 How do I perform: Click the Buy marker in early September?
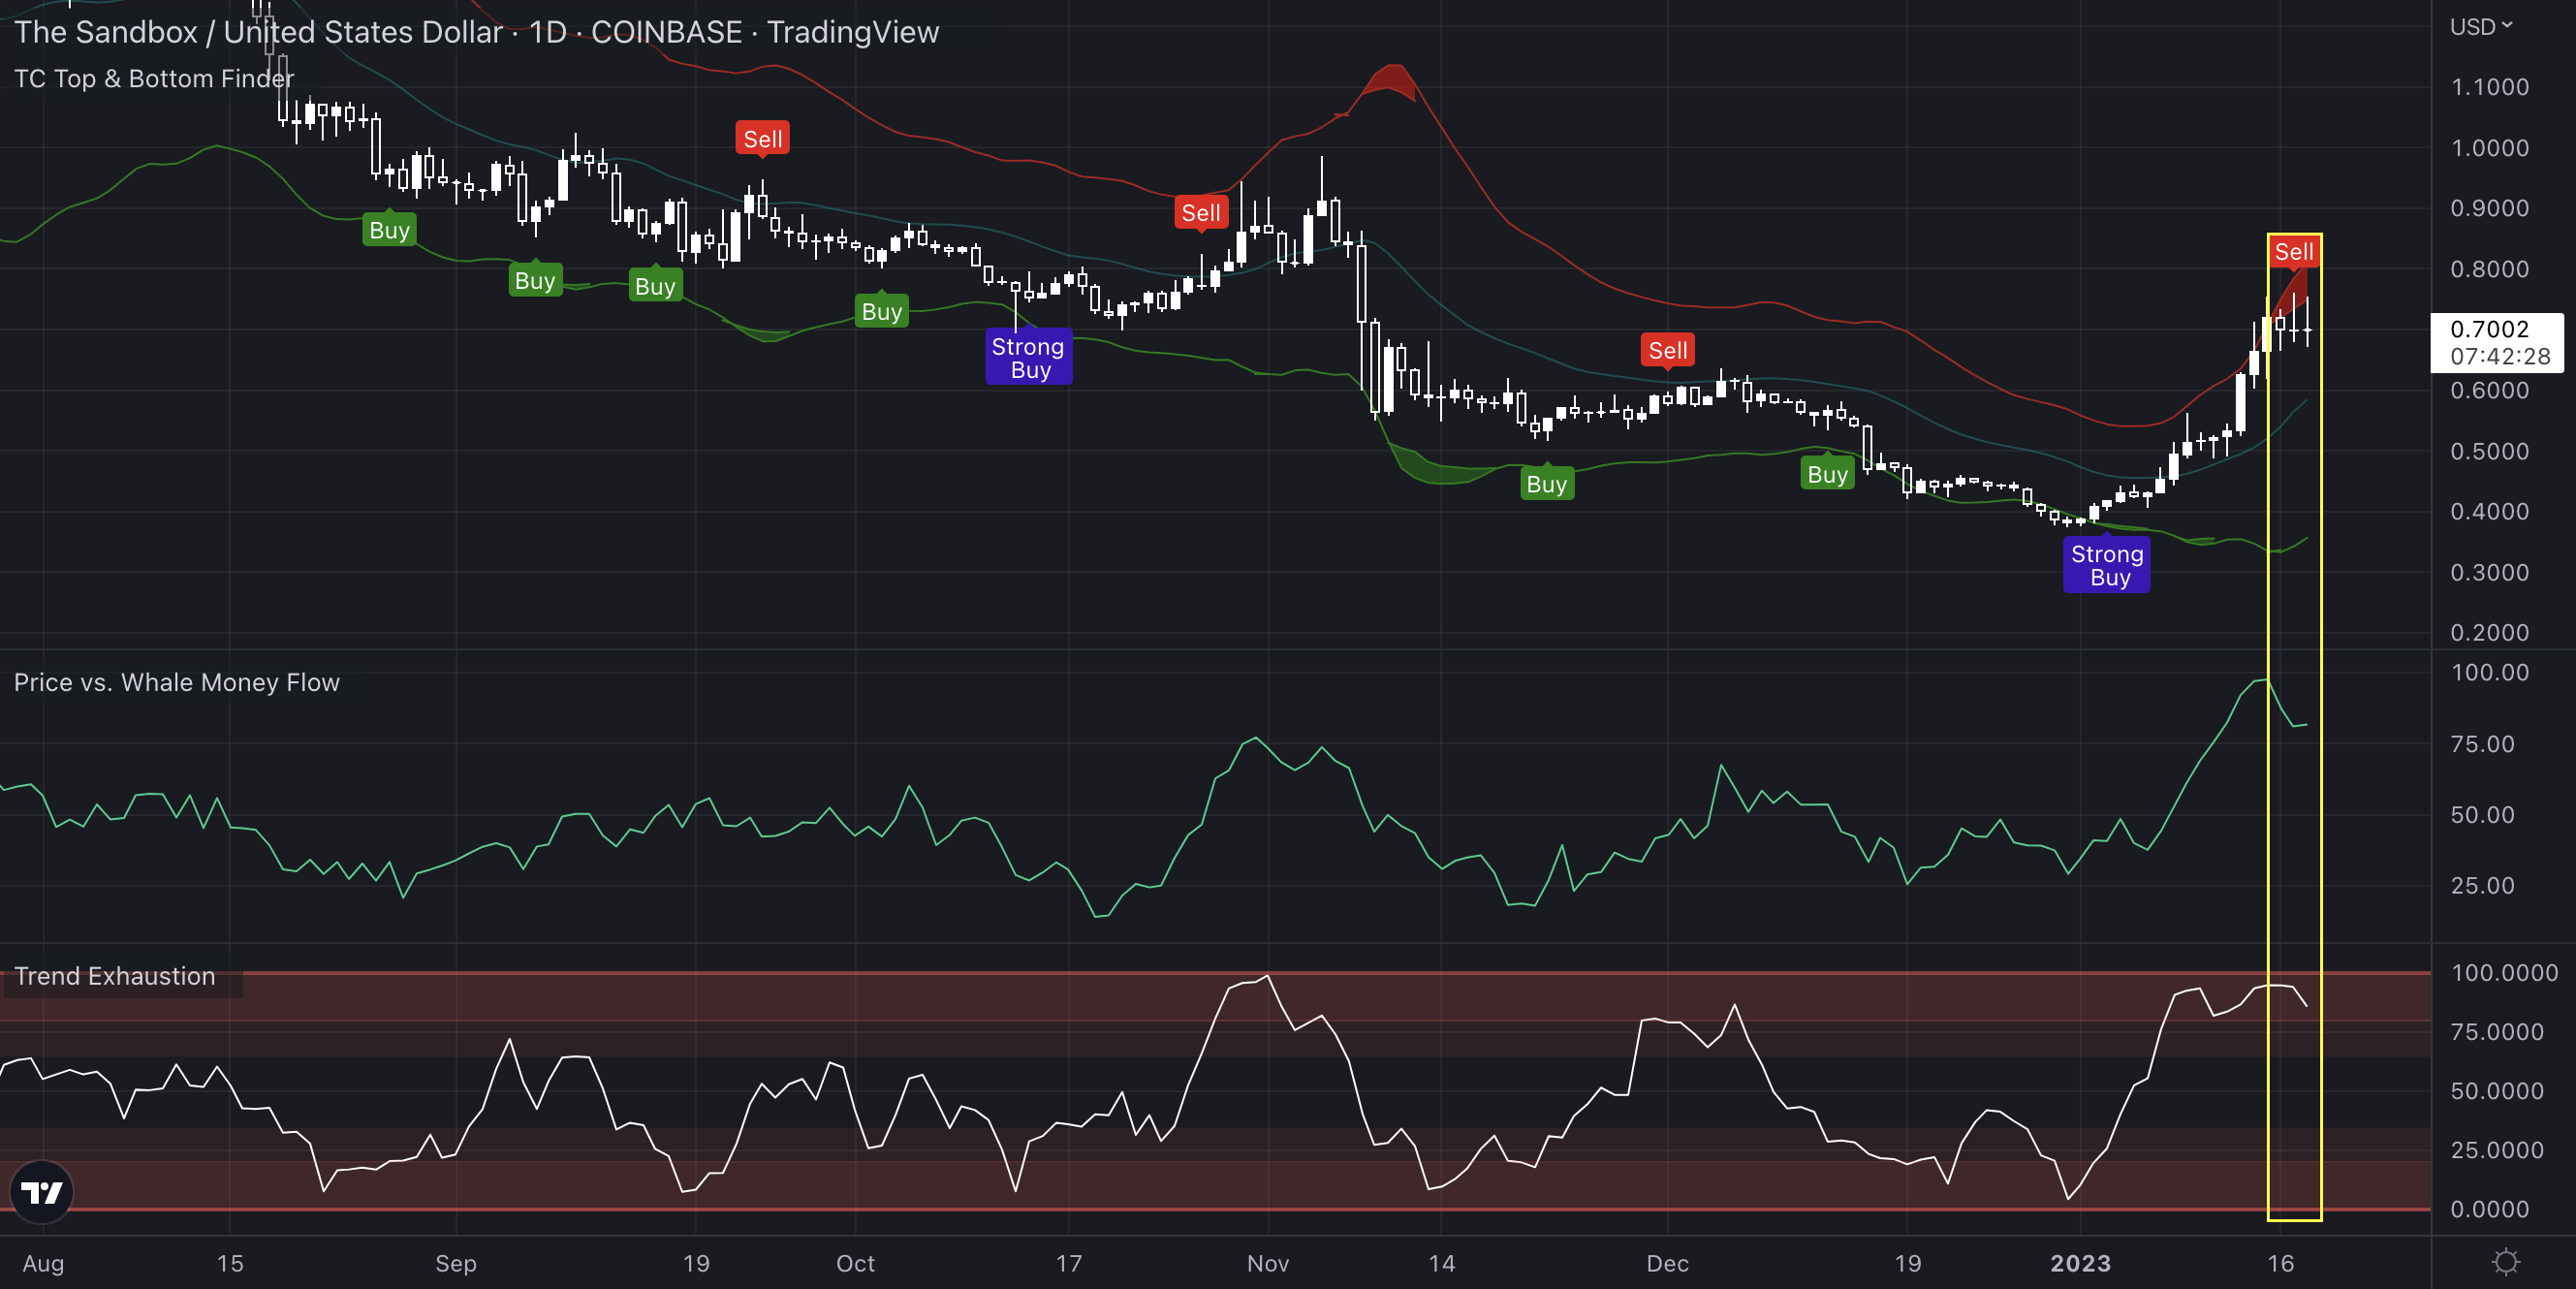pyautogui.click(x=535, y=280)
